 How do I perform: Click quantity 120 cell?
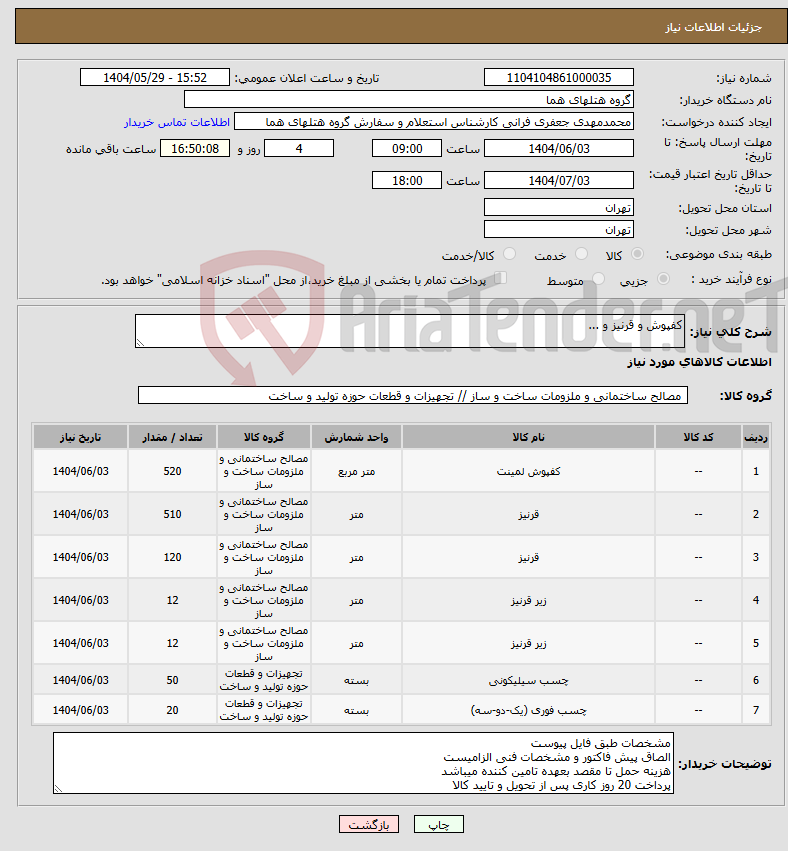point(172,557)
